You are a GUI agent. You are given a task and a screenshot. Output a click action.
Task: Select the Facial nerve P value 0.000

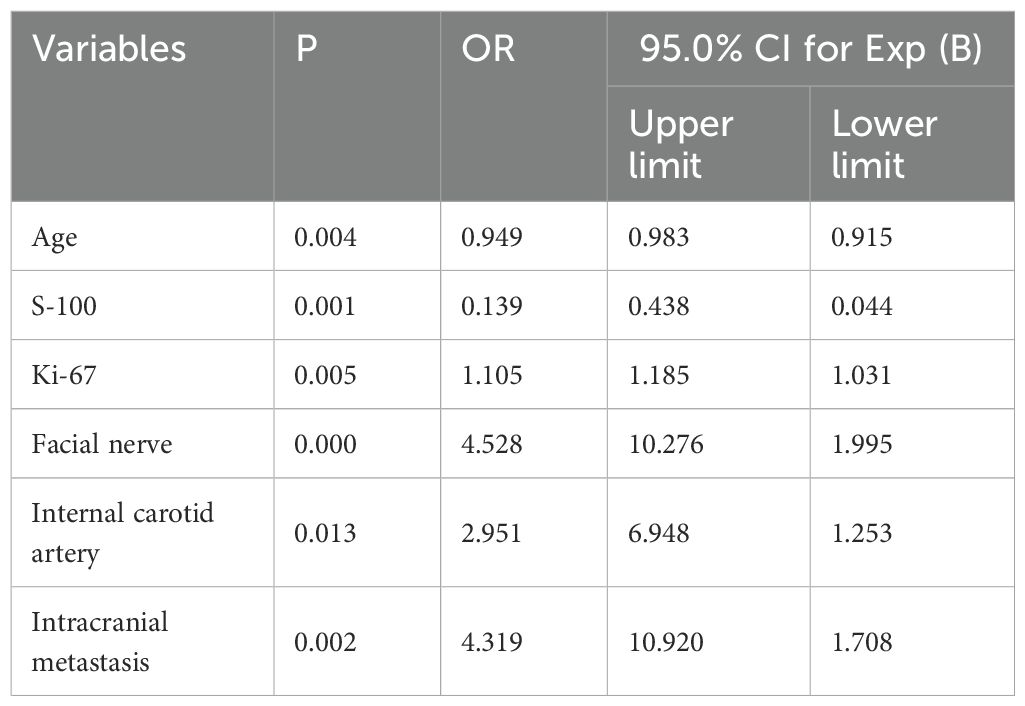coord(325,443)
